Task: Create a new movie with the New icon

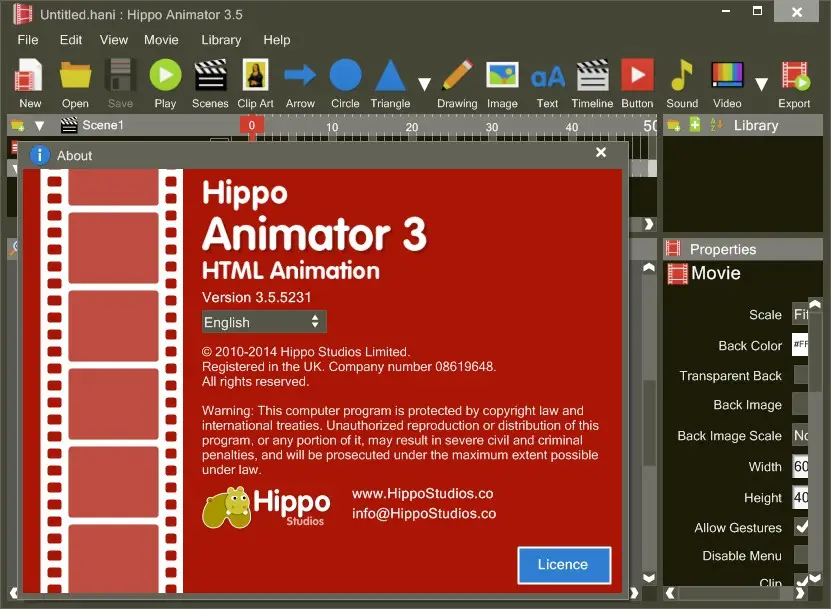Action: point(30,83)
